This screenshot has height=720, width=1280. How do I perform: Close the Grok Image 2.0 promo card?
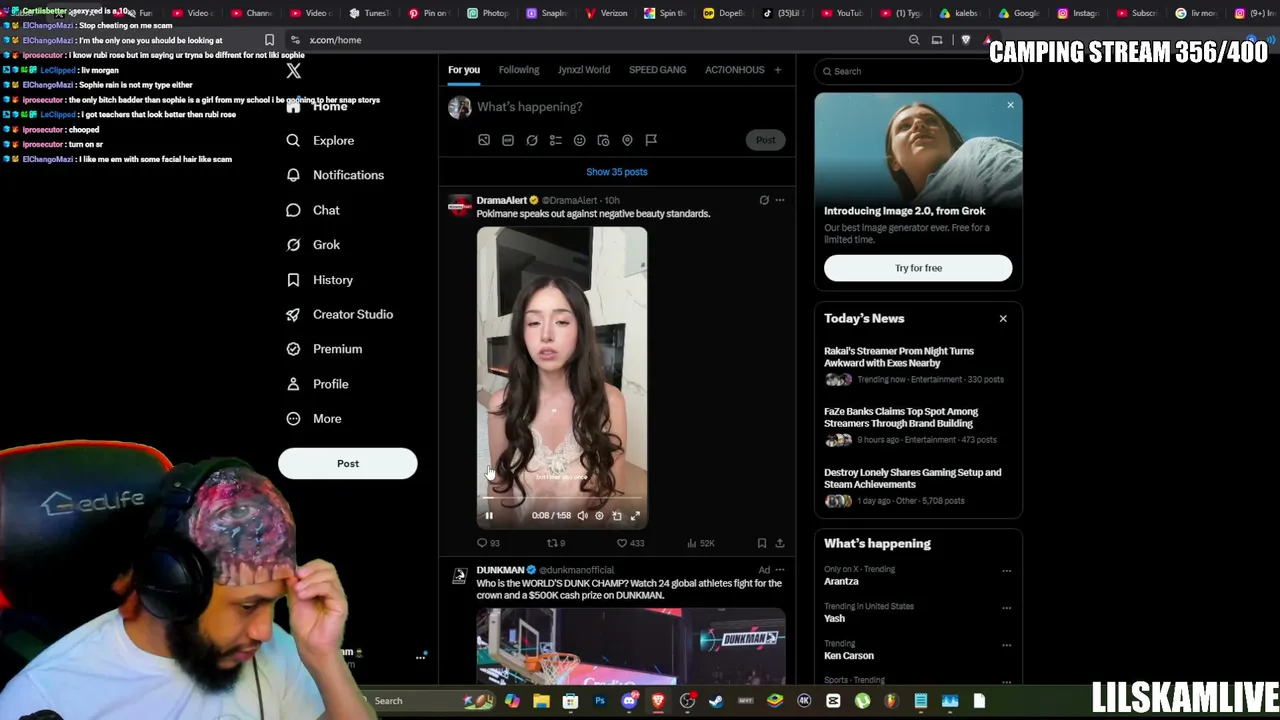(1010, 105)
